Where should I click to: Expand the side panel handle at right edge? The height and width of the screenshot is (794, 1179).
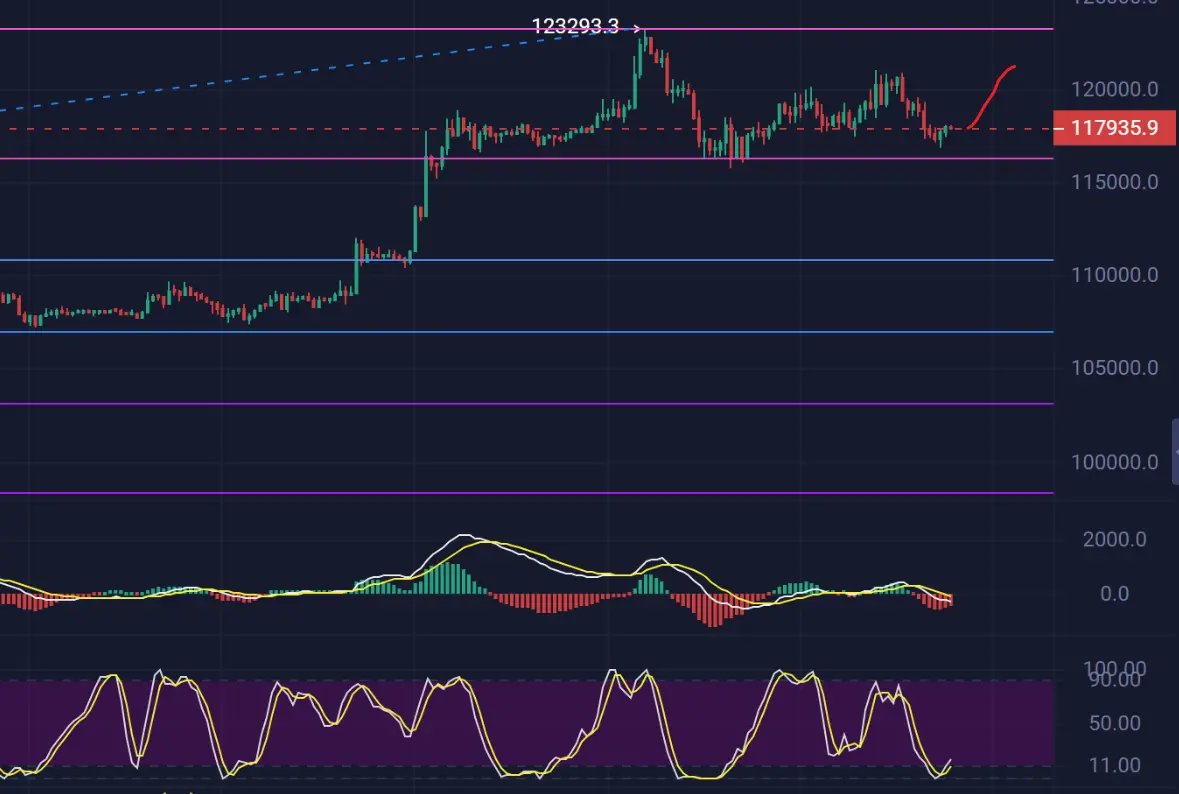[x=1175, y=452]
